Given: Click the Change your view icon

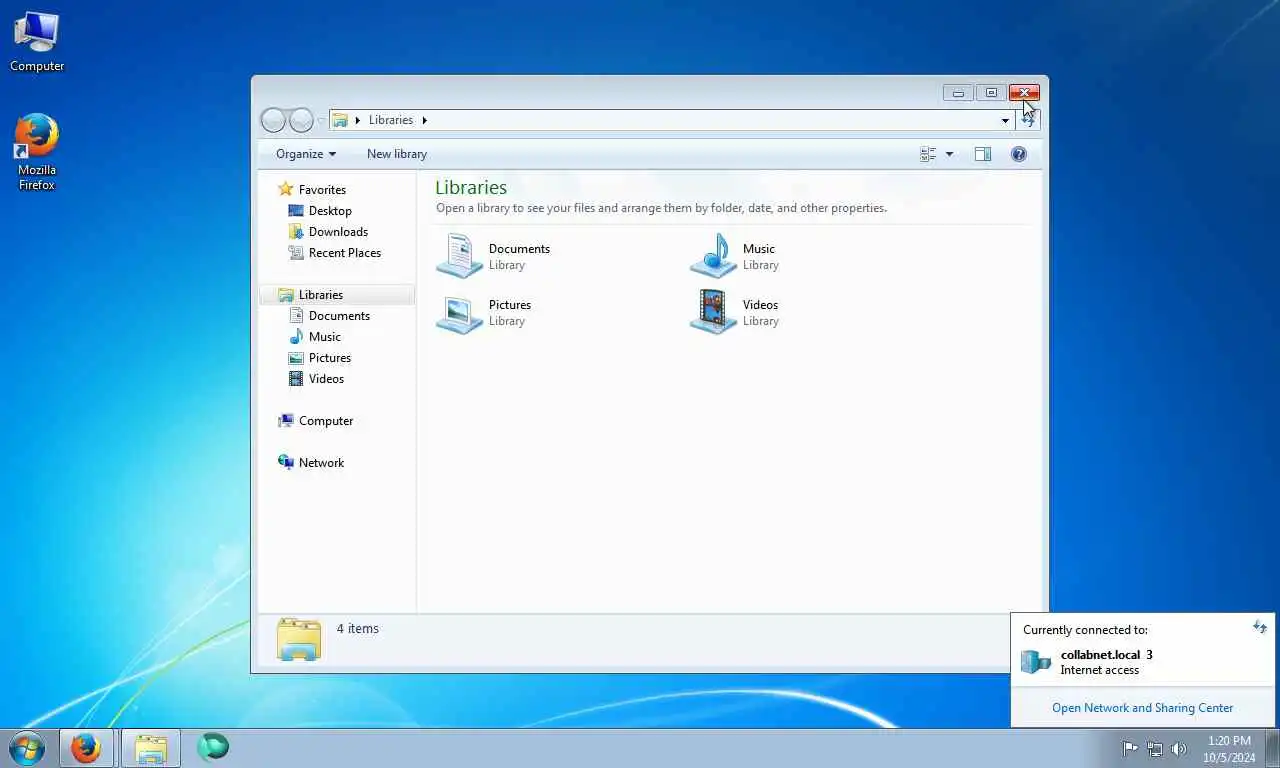Looking at the screenshot, I should point(928,154).
